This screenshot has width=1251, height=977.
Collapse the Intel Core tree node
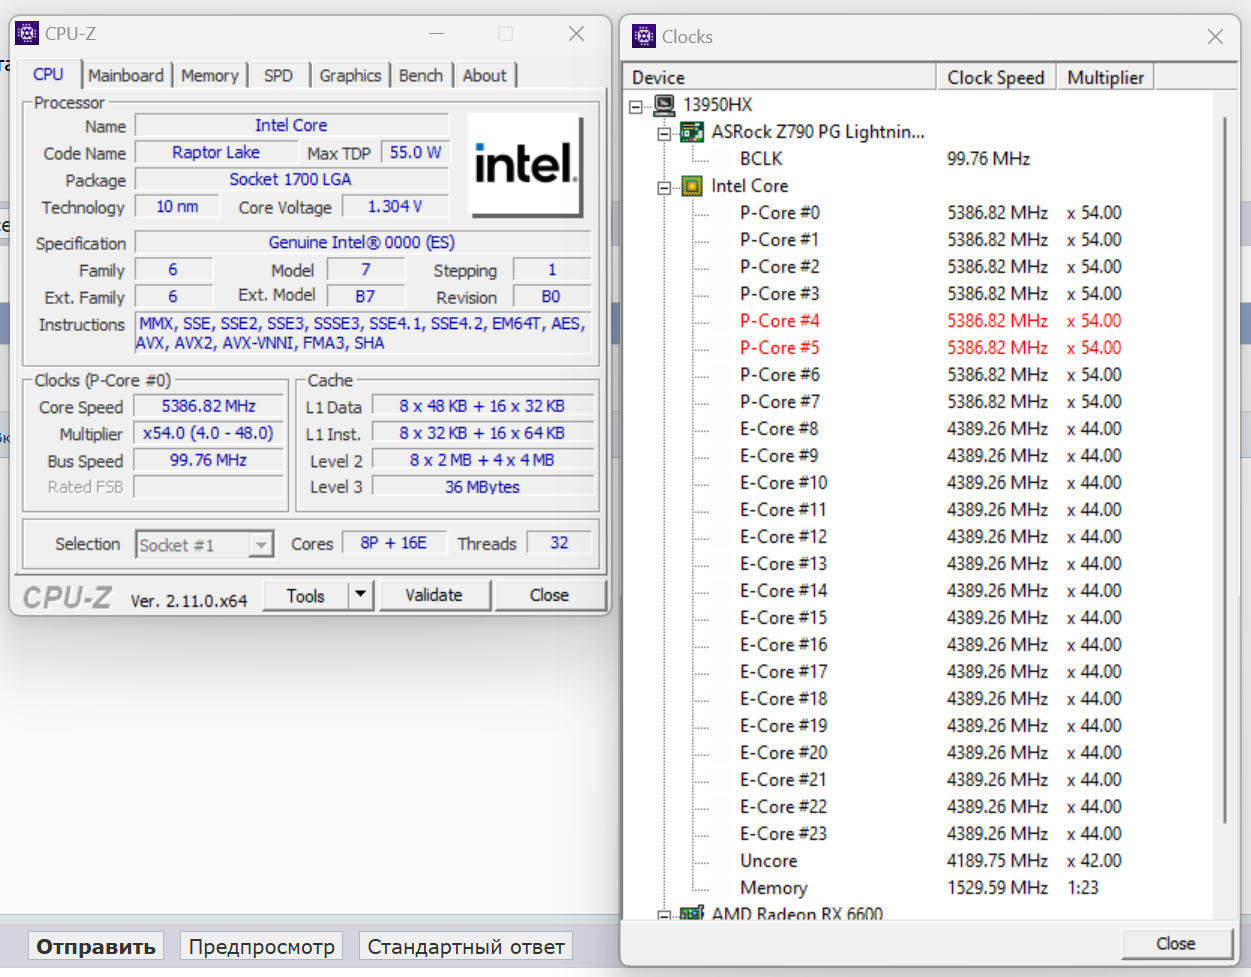[664, 187]
